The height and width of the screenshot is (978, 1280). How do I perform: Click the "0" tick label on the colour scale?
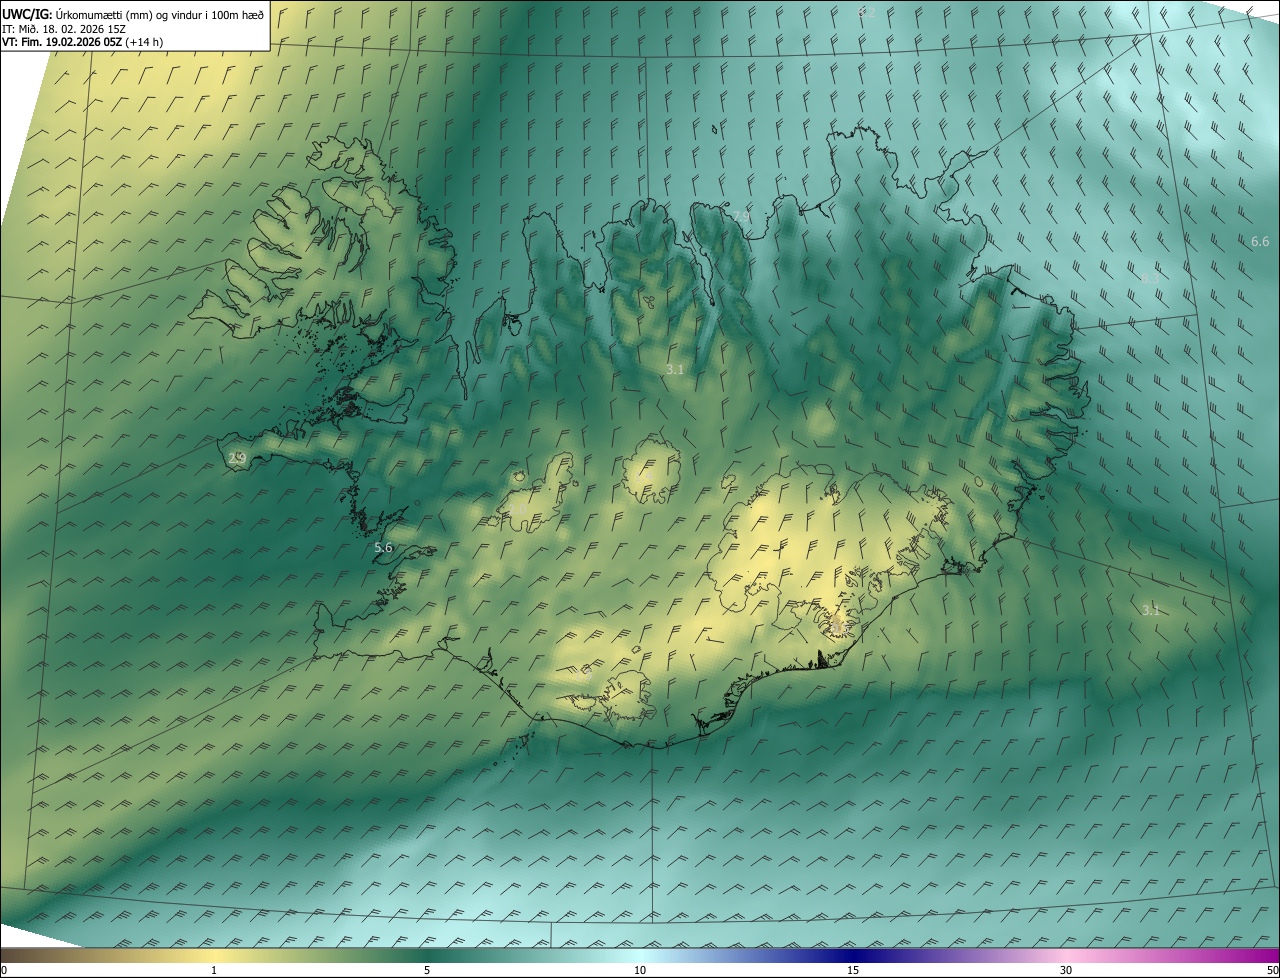[4, 970]
